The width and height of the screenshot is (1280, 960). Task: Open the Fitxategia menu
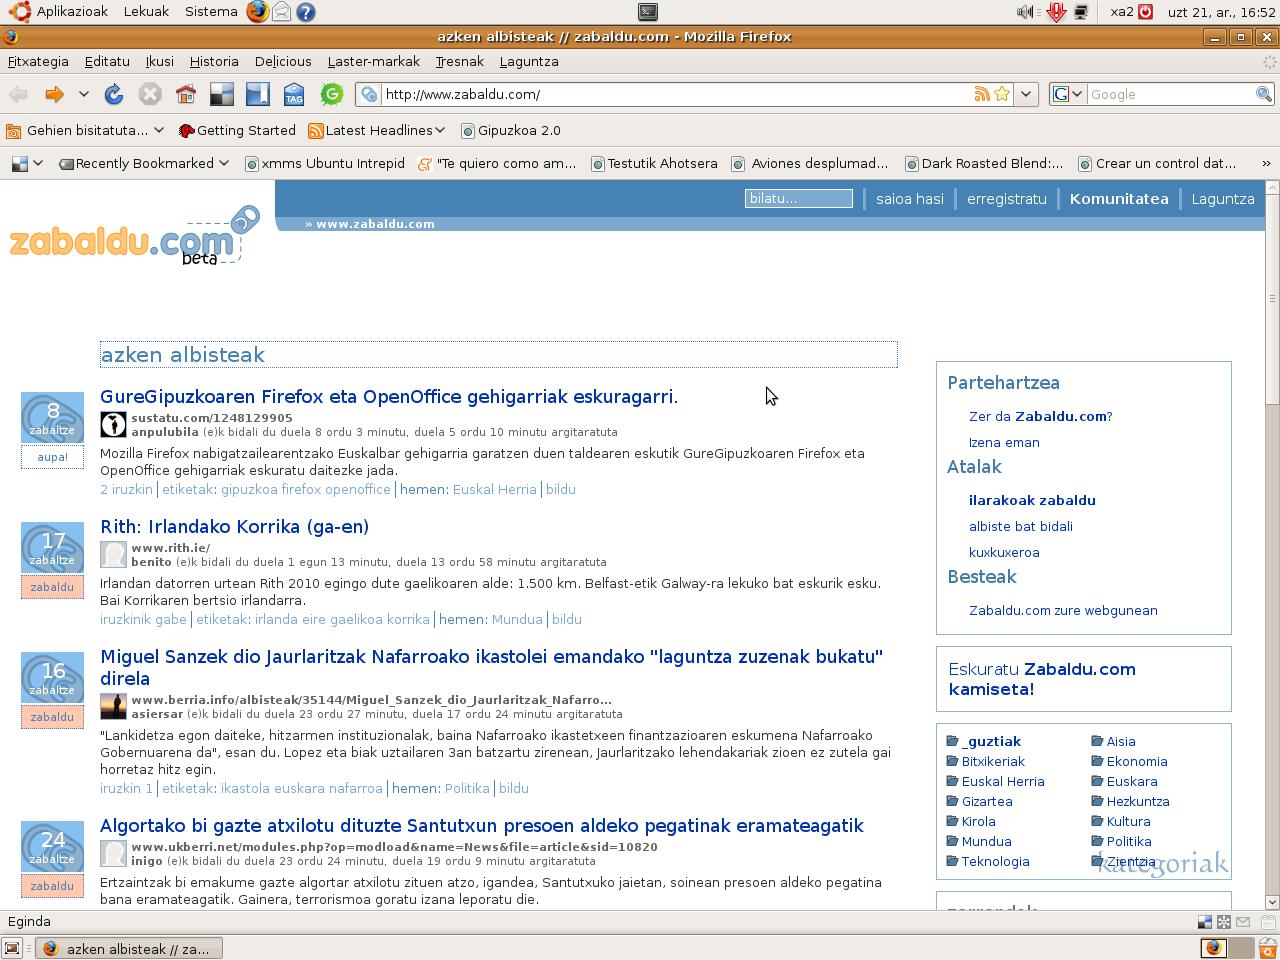point(38,61)
